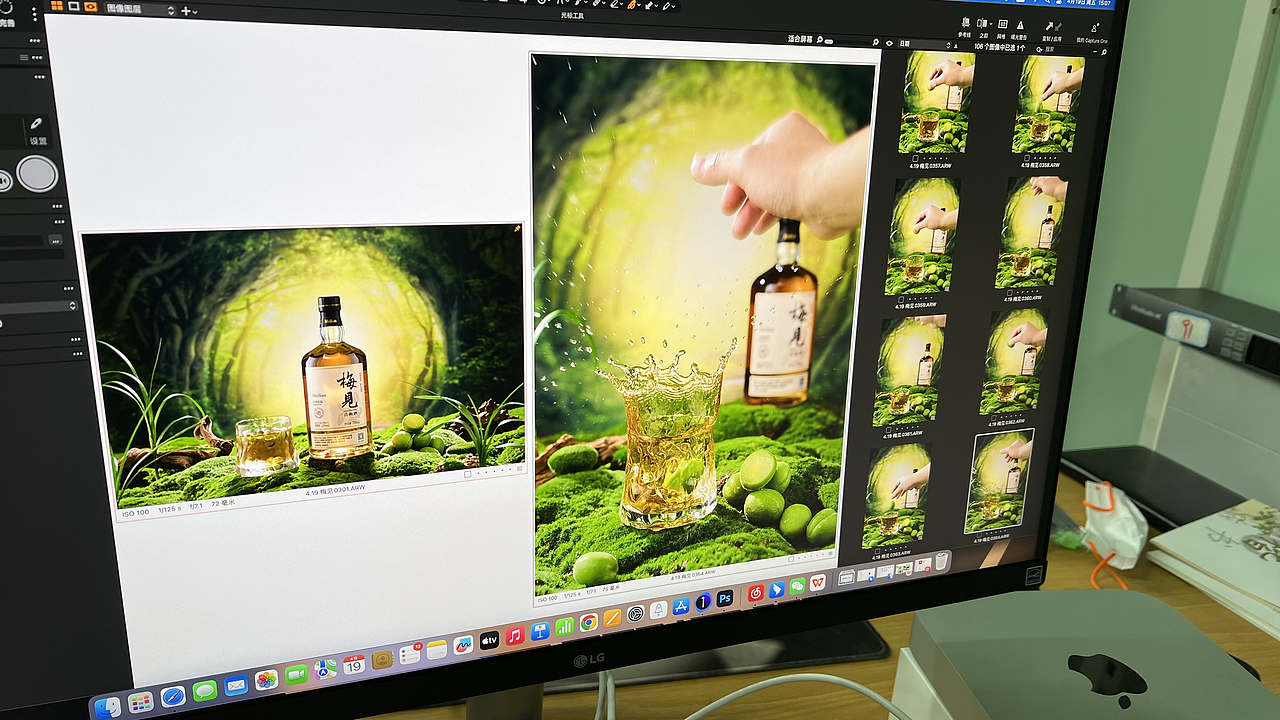The height and width of the screenshot is (720, 1280).
Task: Switch to the single-image viewer mode
Action: click(74, 6)
